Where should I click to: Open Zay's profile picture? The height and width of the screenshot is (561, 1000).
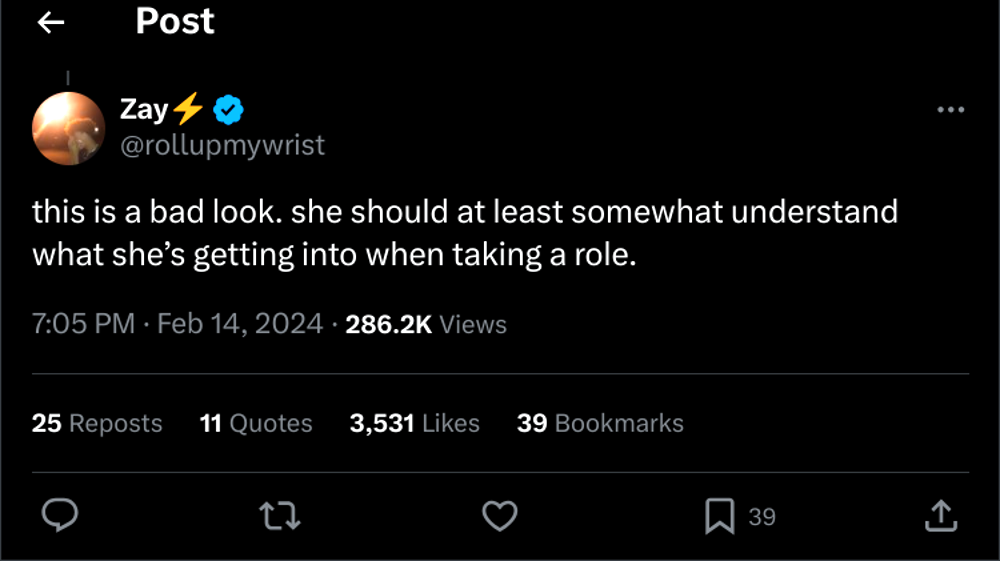pyautogui.click(x=69, y=128)
